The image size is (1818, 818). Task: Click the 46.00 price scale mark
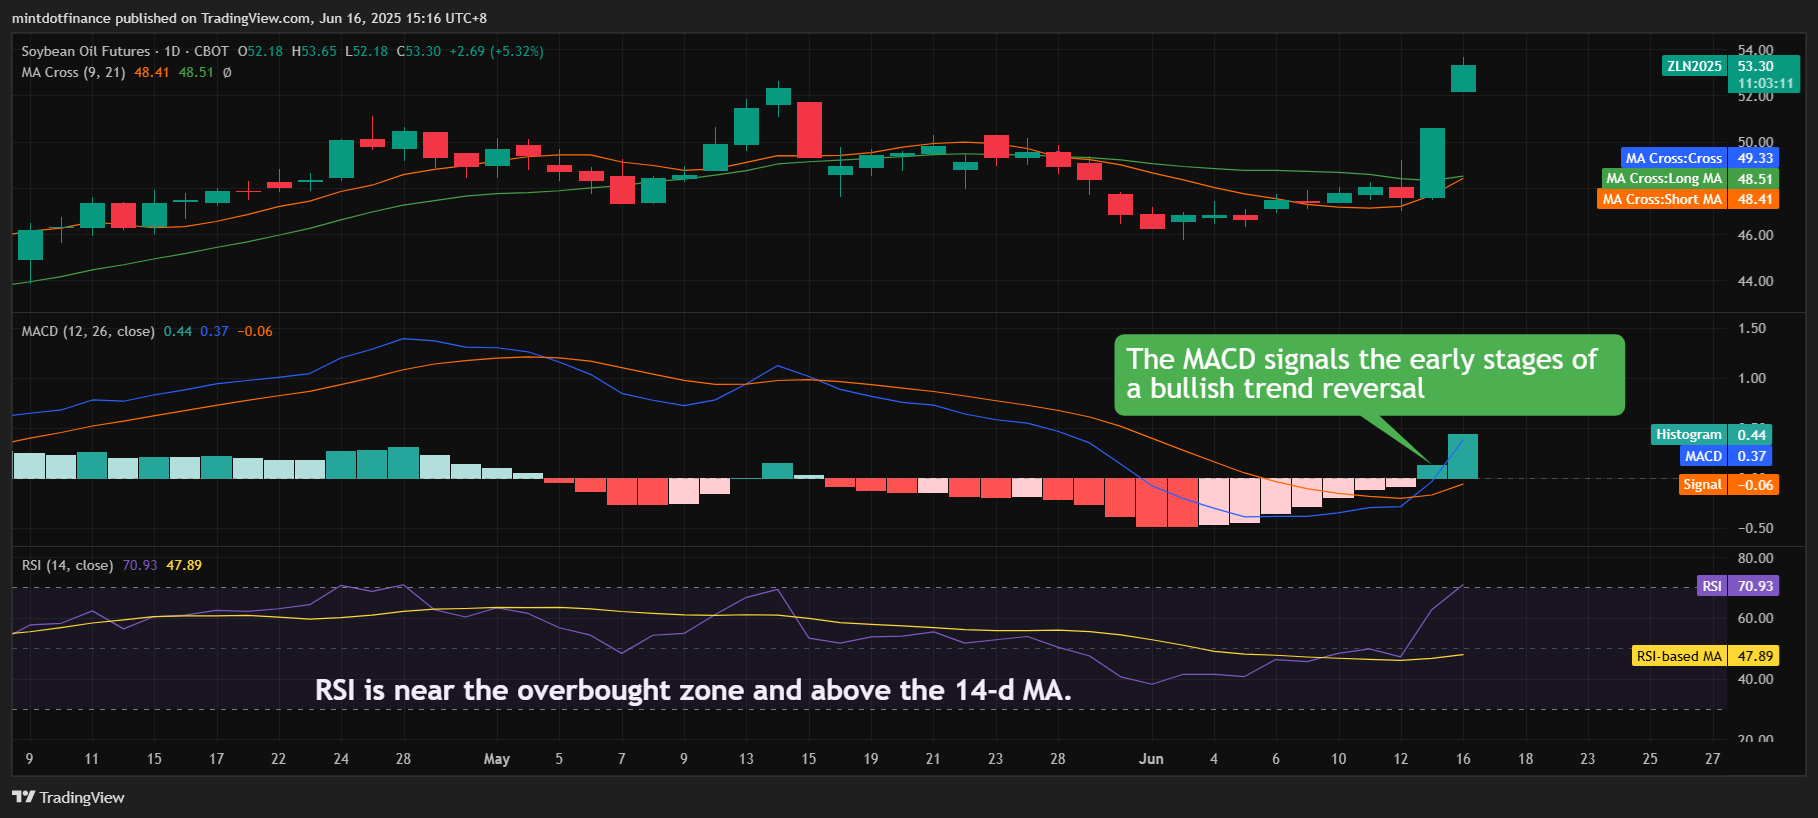pyautogui.click(x=1755, y=235)
